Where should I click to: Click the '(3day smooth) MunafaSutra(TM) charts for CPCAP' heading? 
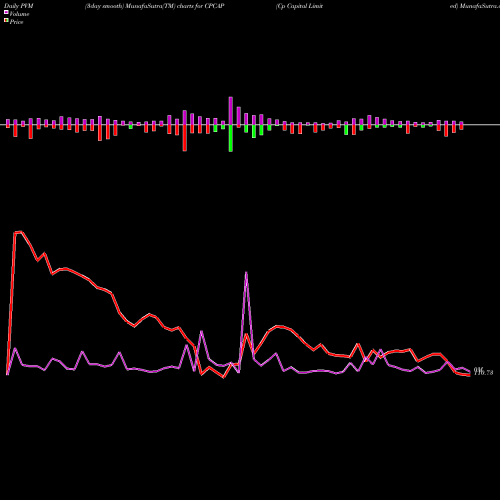154,6
